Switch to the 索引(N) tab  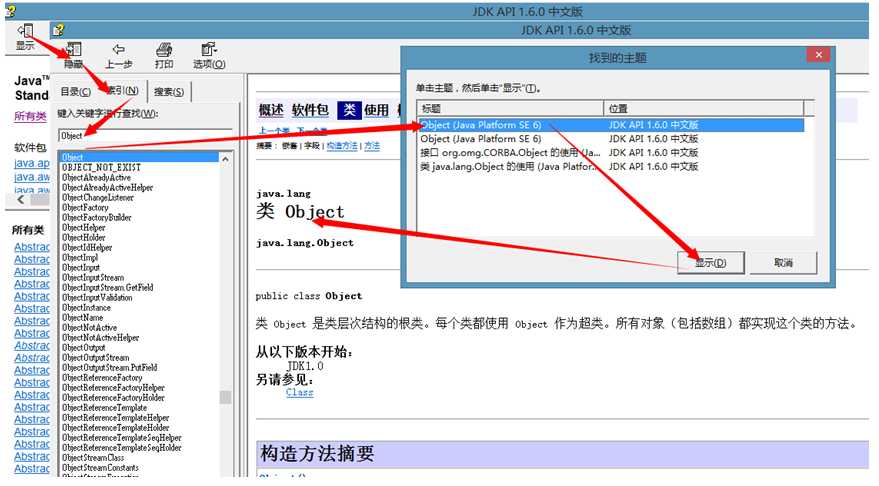coord(122,90)
